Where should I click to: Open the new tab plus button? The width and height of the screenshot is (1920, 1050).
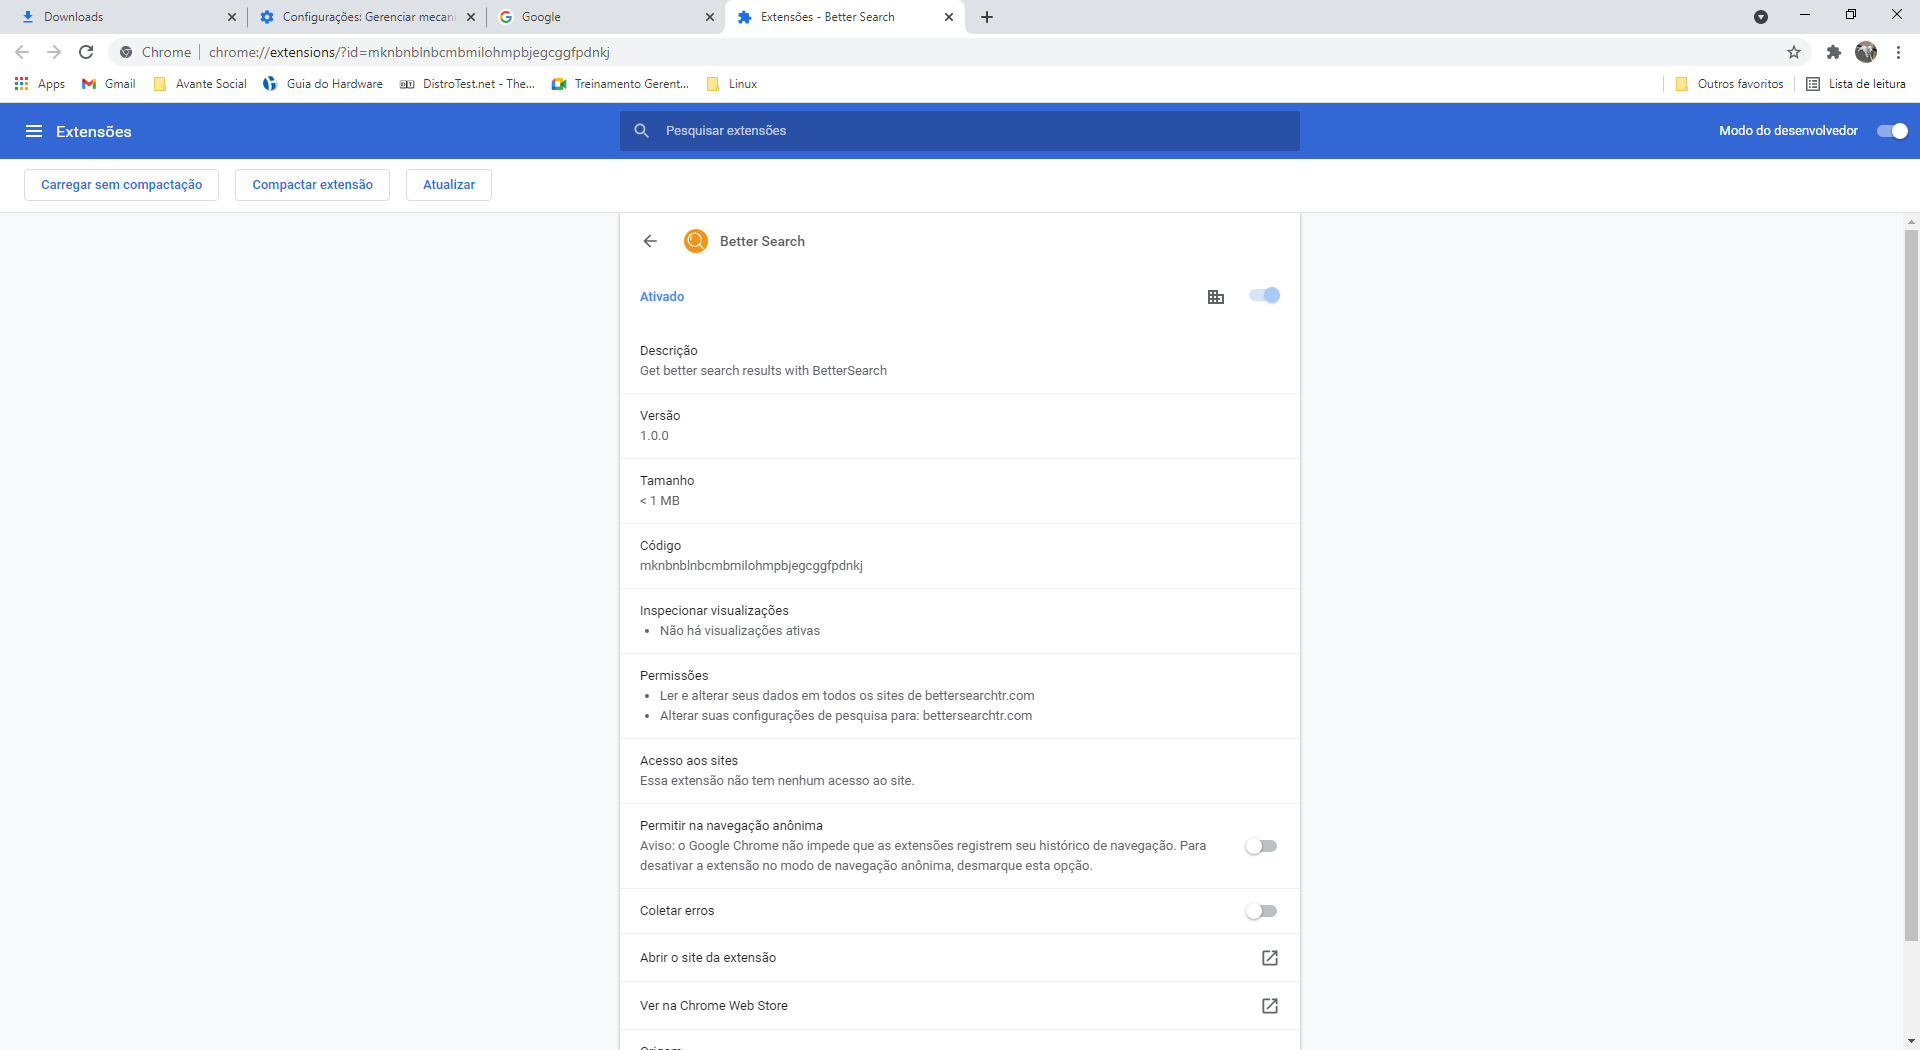(x=987, y=17)
